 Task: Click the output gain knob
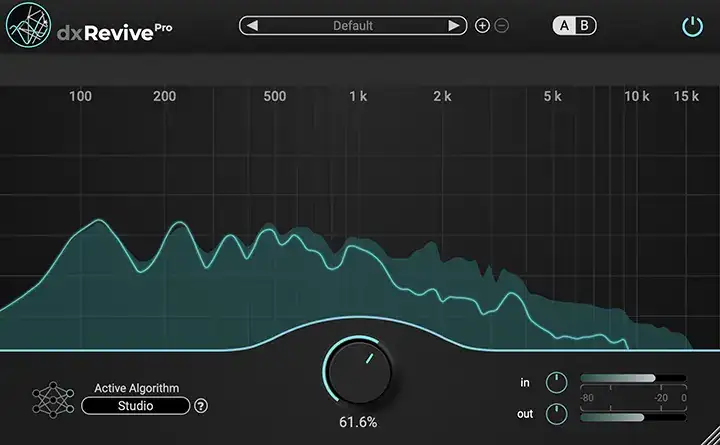(x=557, y=414)
